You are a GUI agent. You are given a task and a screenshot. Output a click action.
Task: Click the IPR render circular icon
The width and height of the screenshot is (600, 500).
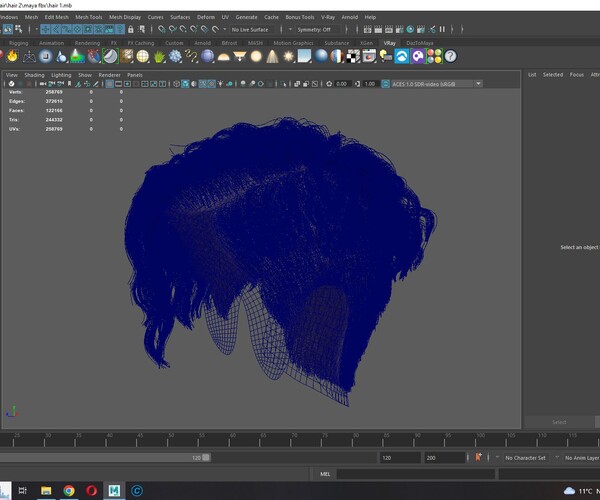410,29
